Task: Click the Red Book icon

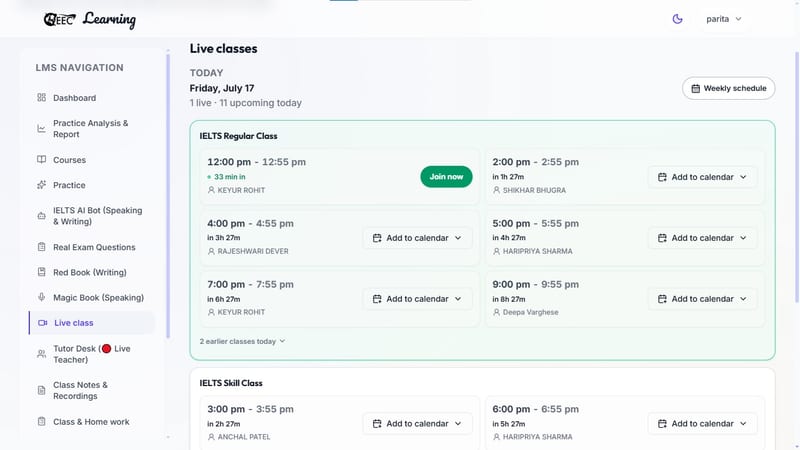Action: [x=41, y=272]
